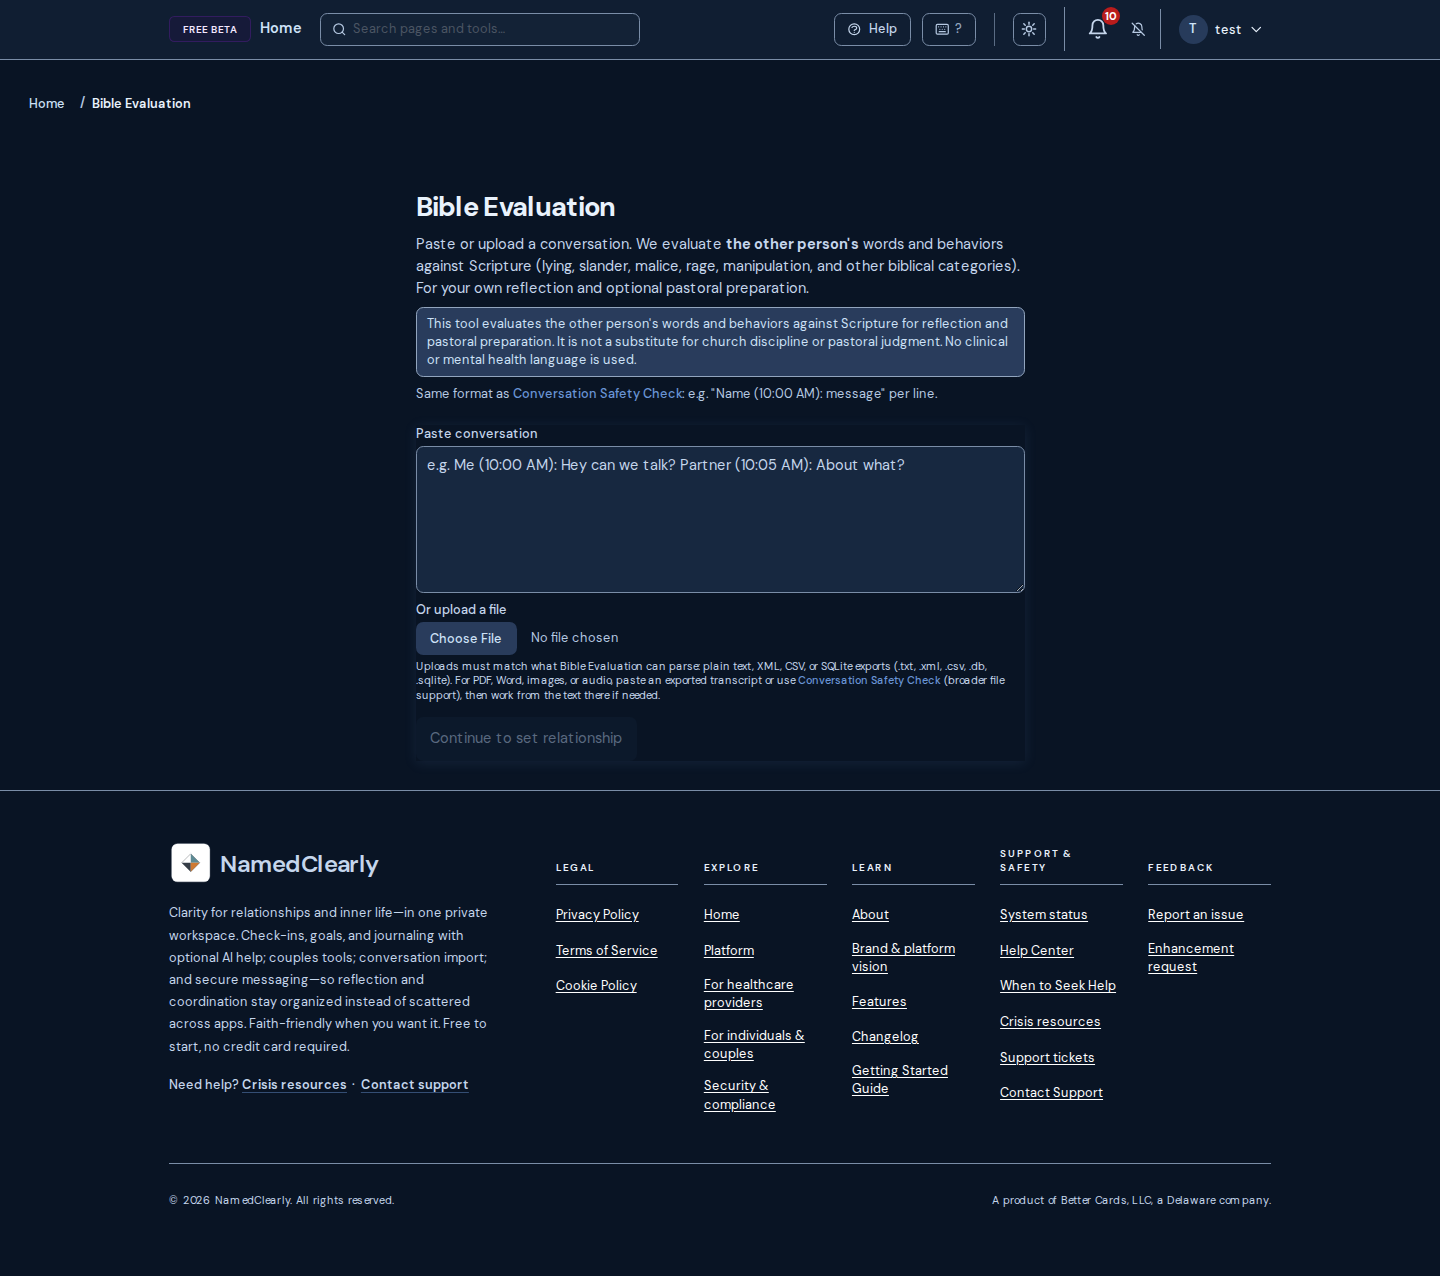Open Security & compliance link

(x=739, y=1095)
